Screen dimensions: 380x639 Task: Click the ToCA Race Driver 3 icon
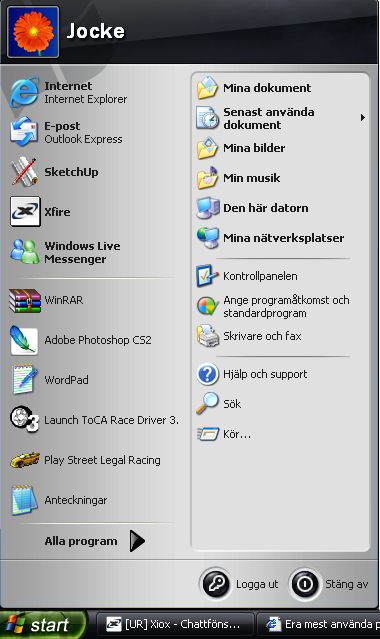(24, 419)
